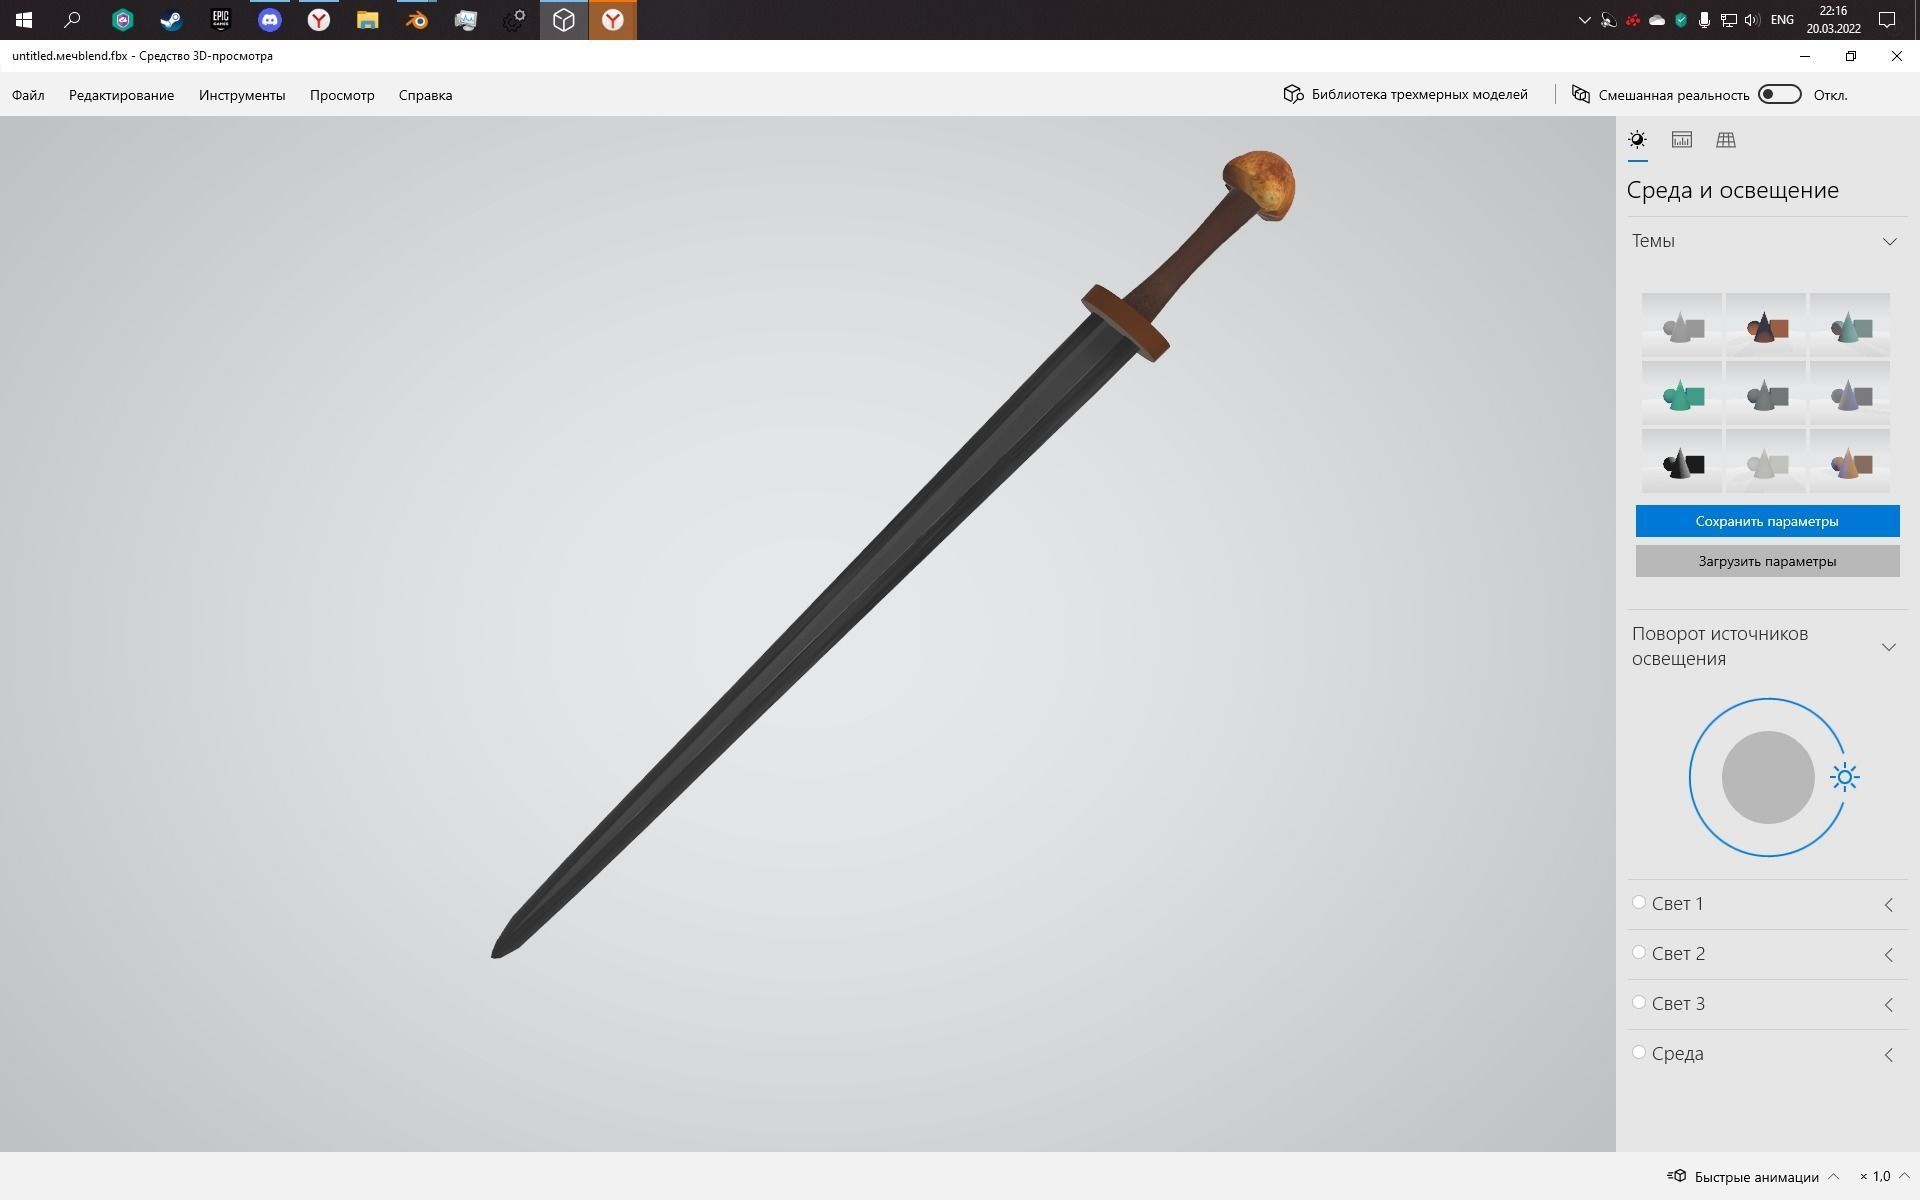Open the animation speed × 1,0 dropdown
Image resolution: width=1920 pixels, height=1200 pixels.
[x=1886, y=1176]
